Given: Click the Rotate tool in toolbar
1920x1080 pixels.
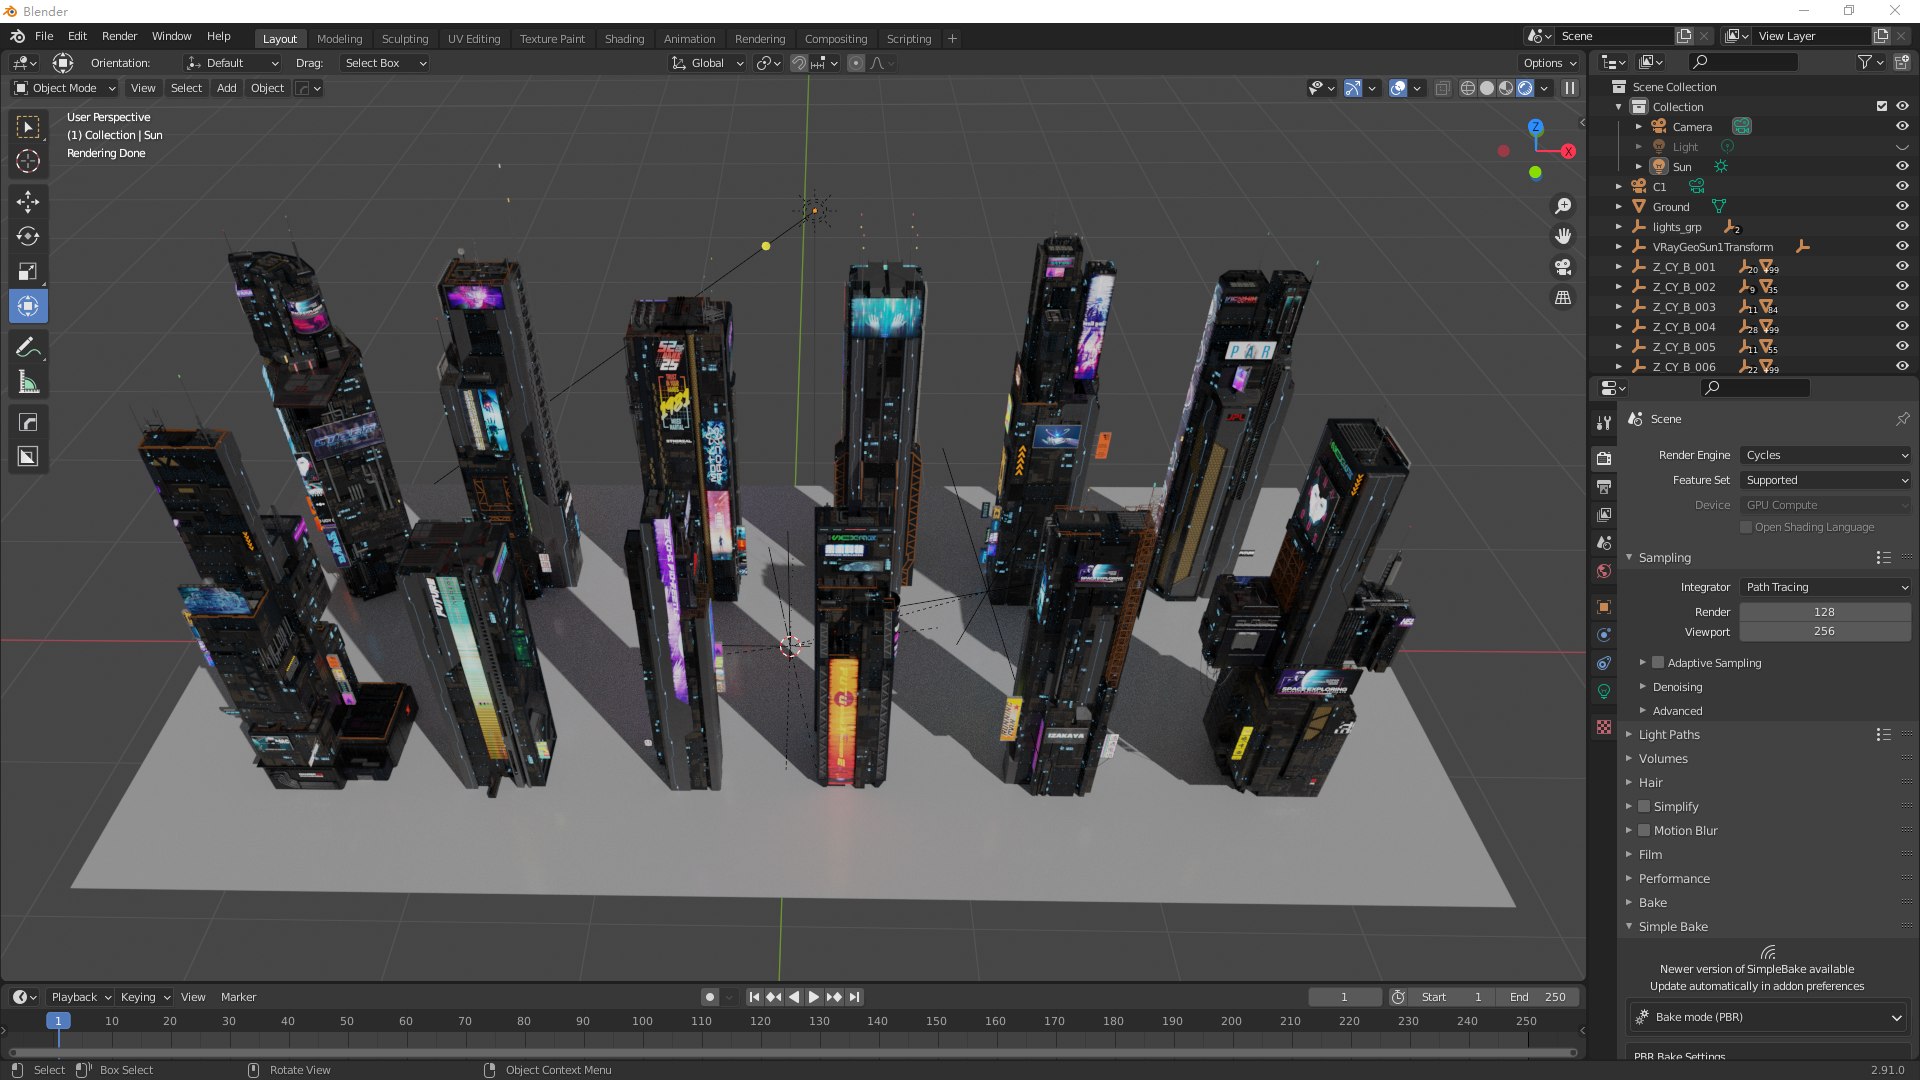Looking at the screenshot, I should pyautogui.click(x=29, y=236).
